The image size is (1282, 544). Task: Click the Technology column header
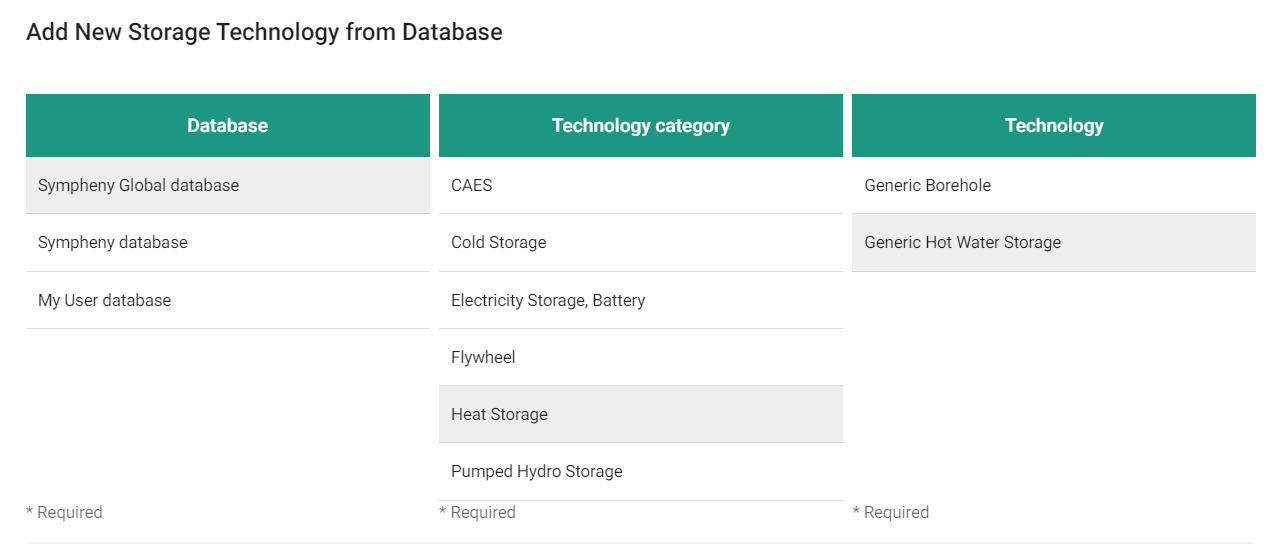pos(1054,125)
